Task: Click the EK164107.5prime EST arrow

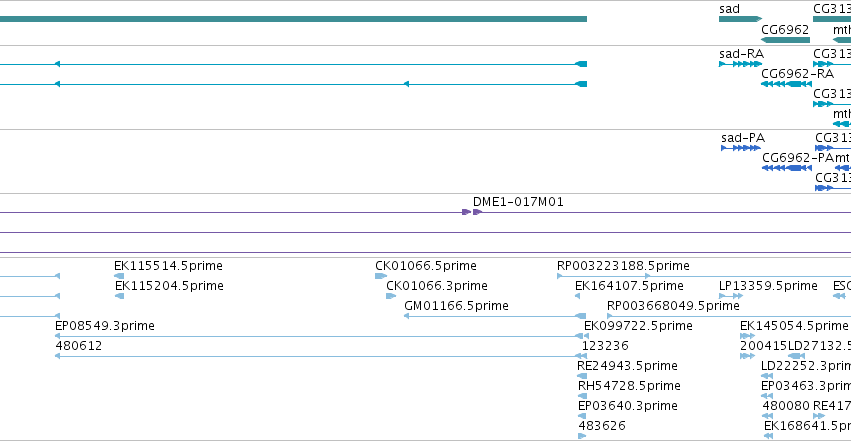Action: click(x=577, y=296)
